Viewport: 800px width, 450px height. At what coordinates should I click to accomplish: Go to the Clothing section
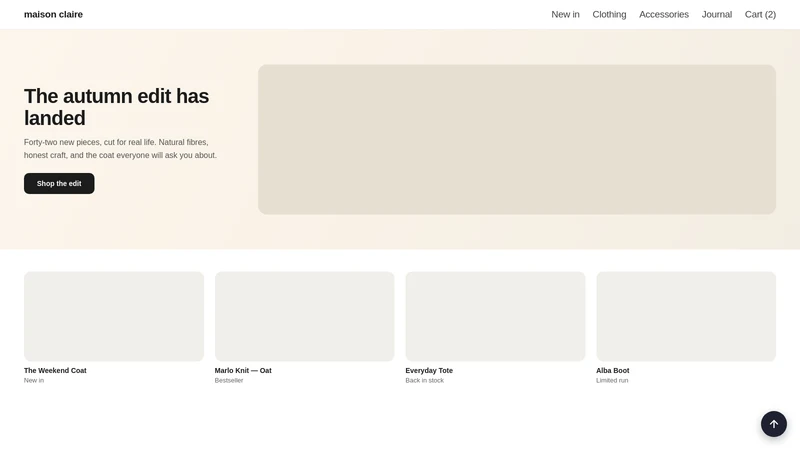coord(609,14)
